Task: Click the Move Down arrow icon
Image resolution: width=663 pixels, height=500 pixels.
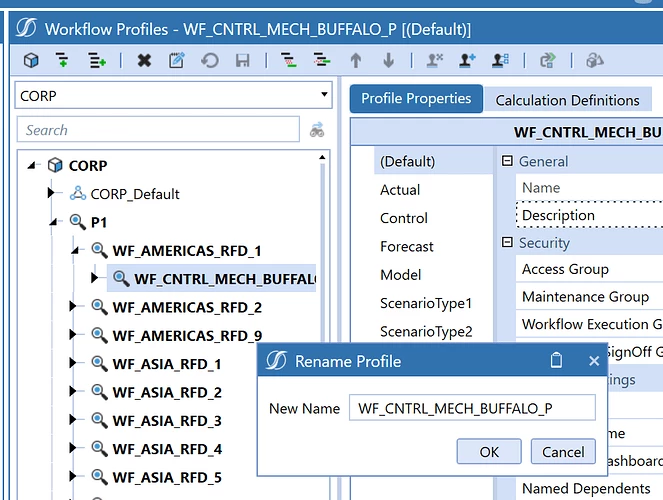Action: 389,60
